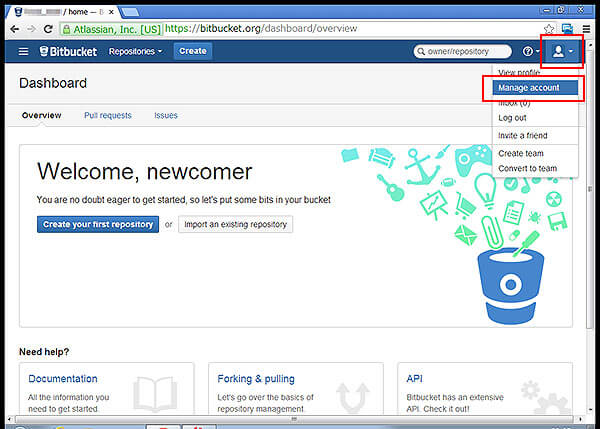
Task: Click the browser forward arrow
Action: pyautogui.click(x=31, y=29)
